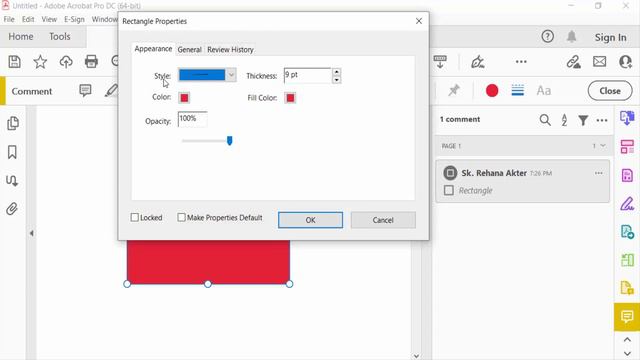640x360 pixels.
Task: Save the file with floppy disk icon
Action: click(15, 62)
